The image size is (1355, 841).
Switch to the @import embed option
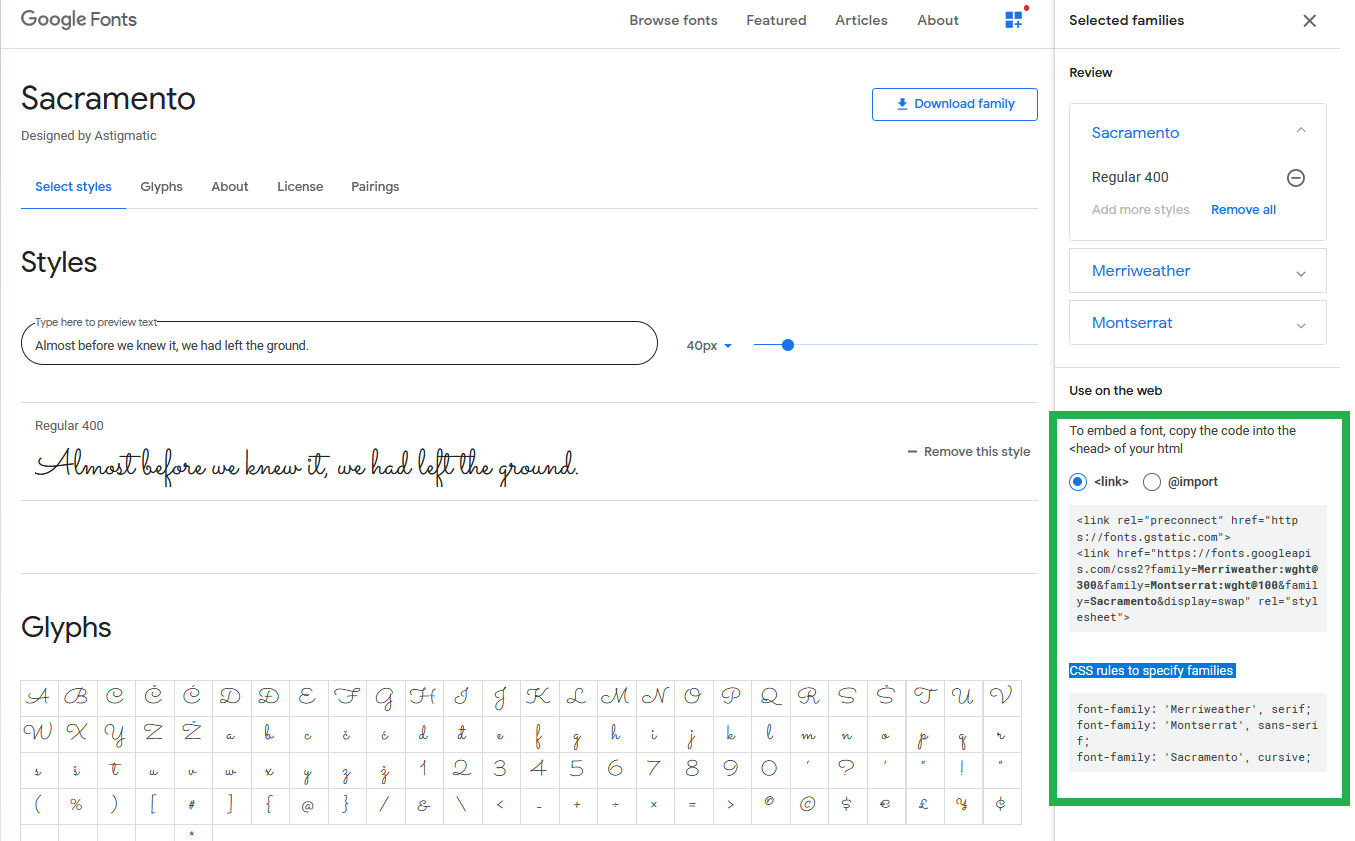(1152, 482)
